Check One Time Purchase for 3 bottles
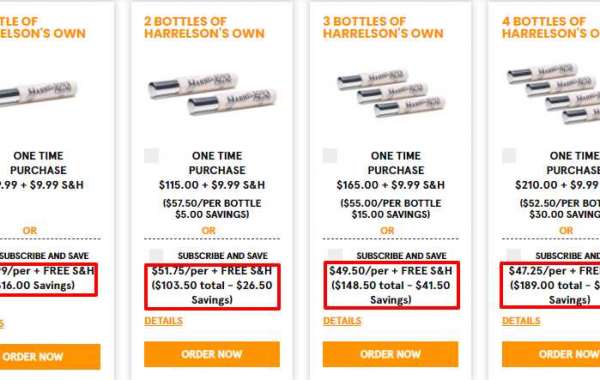The height and width of the screenshot is (380, 600). pos(330,156)
